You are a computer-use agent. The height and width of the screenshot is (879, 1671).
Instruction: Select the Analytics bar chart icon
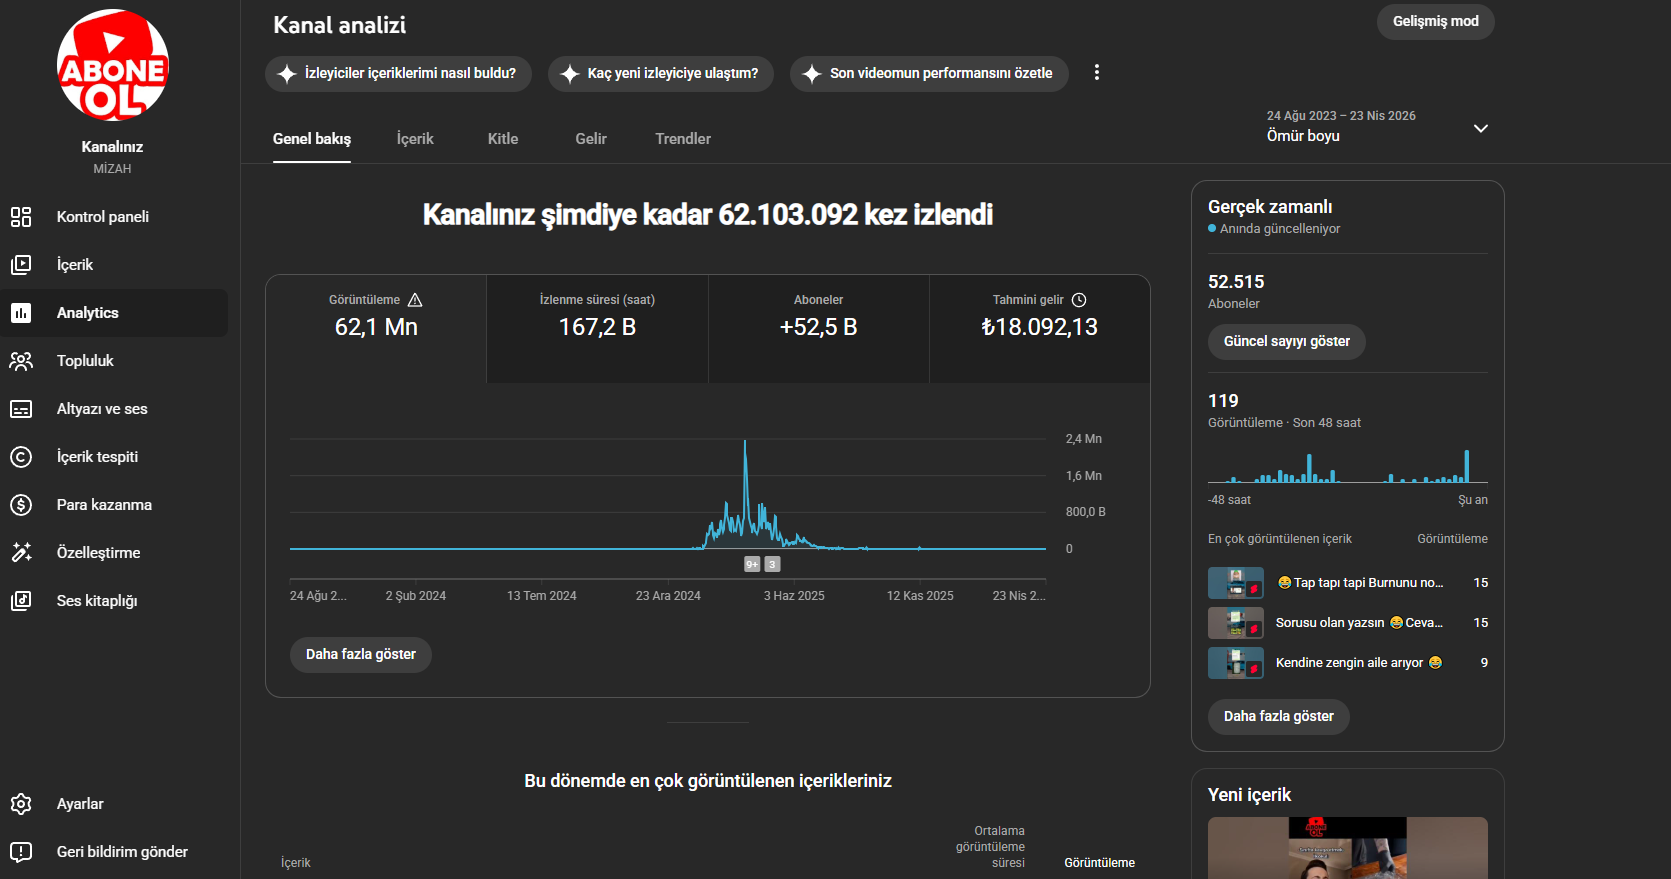21,313
